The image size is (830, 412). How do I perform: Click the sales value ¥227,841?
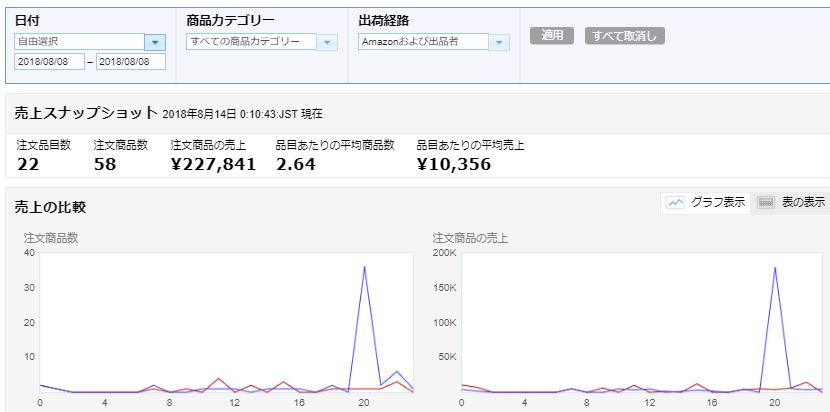point(213,164)
